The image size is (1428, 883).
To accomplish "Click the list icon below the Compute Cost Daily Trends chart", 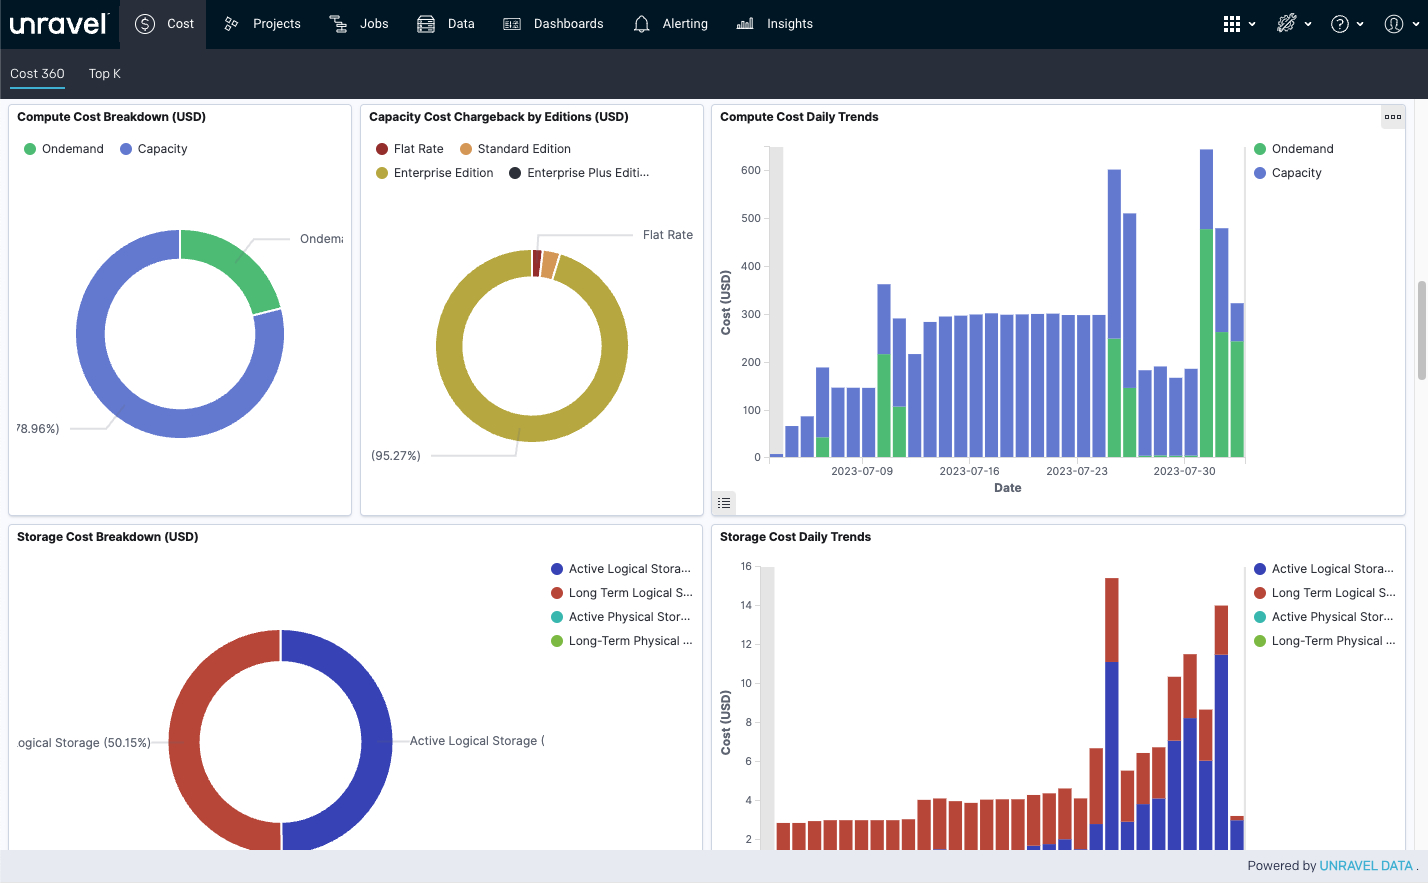I will [x=724, y=503].
